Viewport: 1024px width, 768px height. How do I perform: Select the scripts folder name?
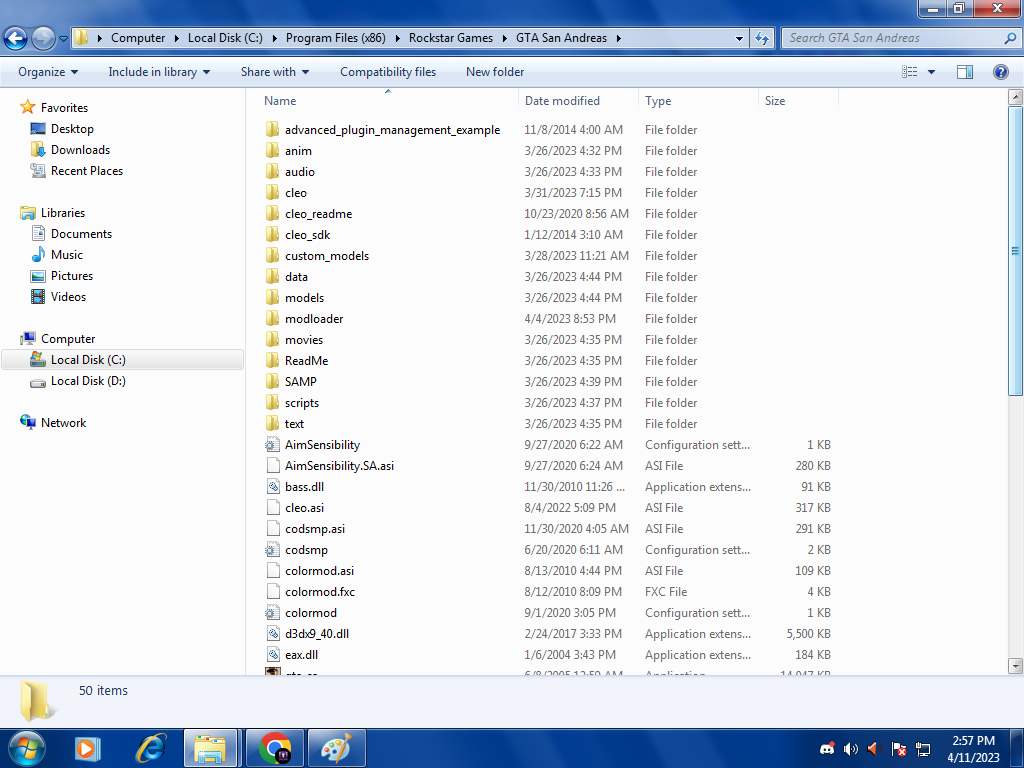(302, 403)
